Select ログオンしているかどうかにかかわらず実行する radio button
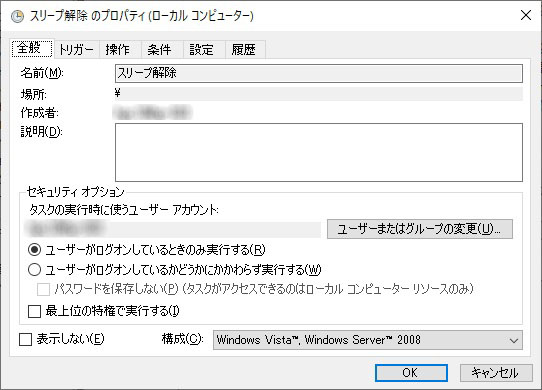The height and width of the screenshot is (390, 542). 34,270
